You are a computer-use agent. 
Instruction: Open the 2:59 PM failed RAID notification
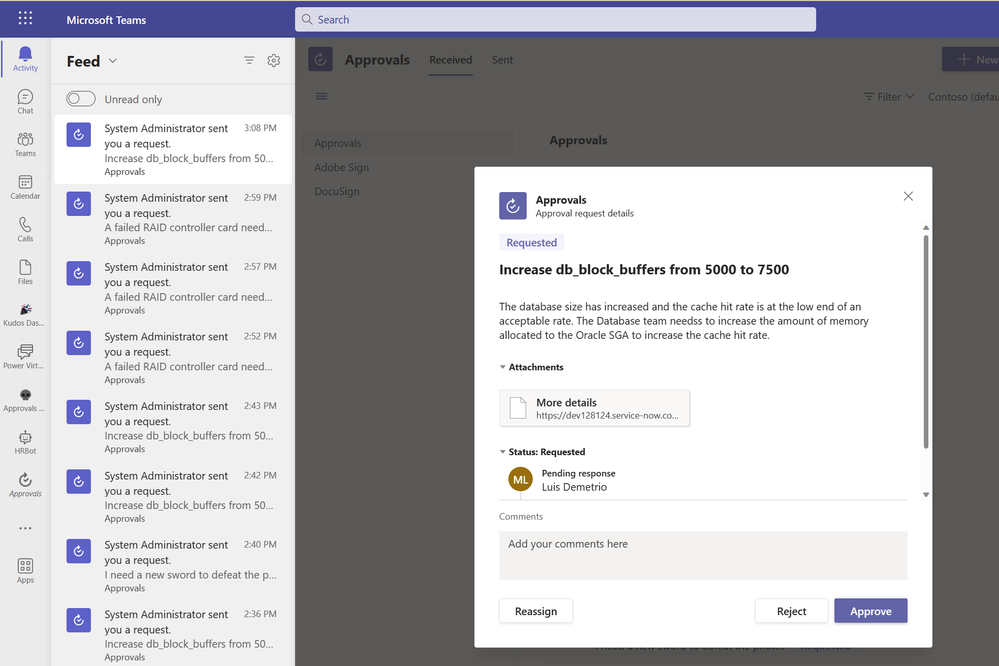click(x=173, y=219)
